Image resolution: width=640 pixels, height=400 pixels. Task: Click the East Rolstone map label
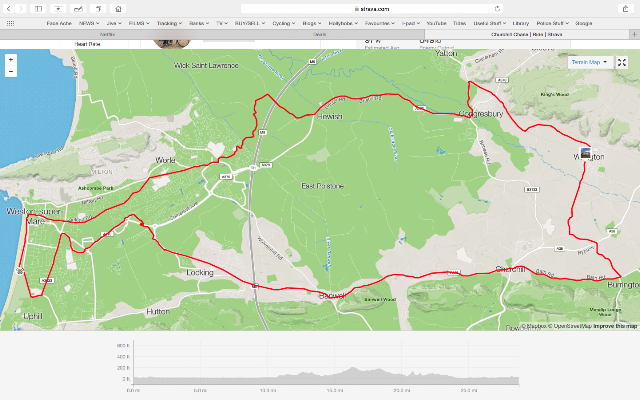(x=322, y=186)
